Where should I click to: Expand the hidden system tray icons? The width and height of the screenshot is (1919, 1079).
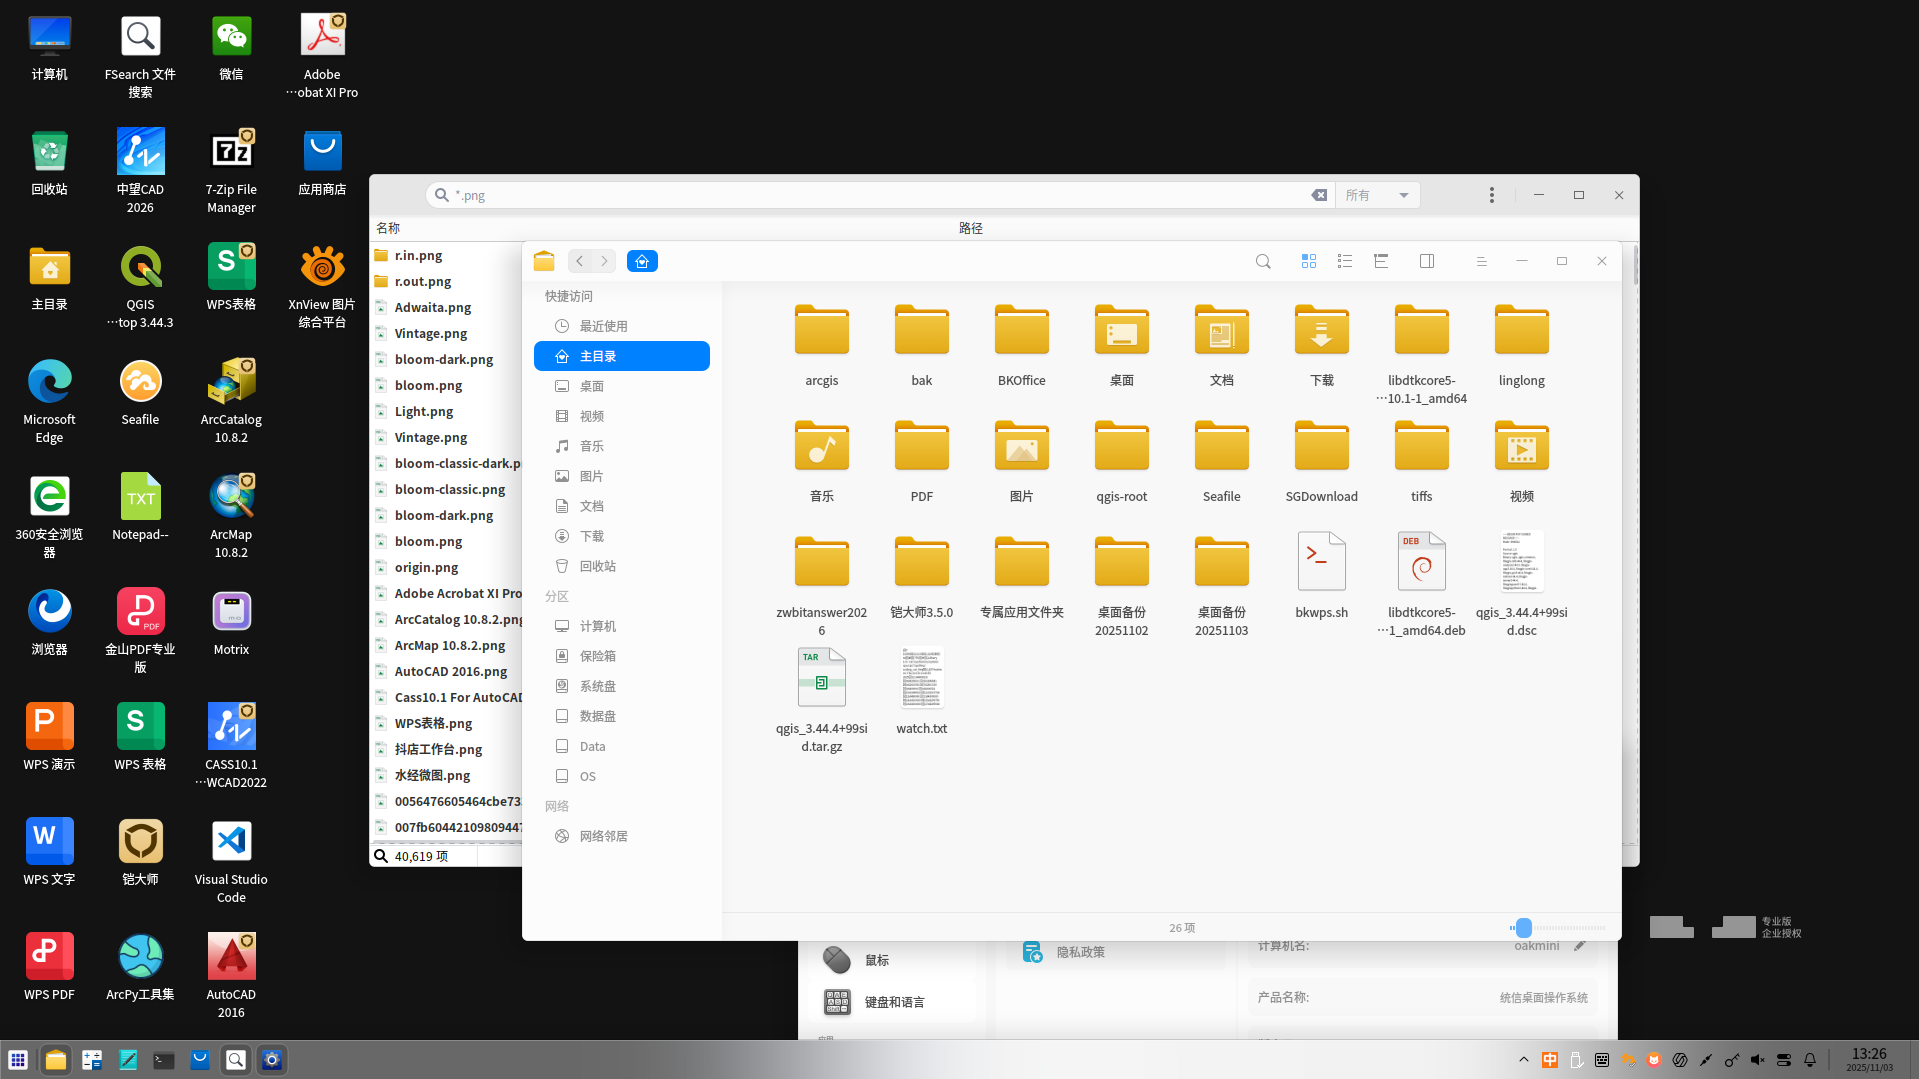[x=1523, y=1060]
